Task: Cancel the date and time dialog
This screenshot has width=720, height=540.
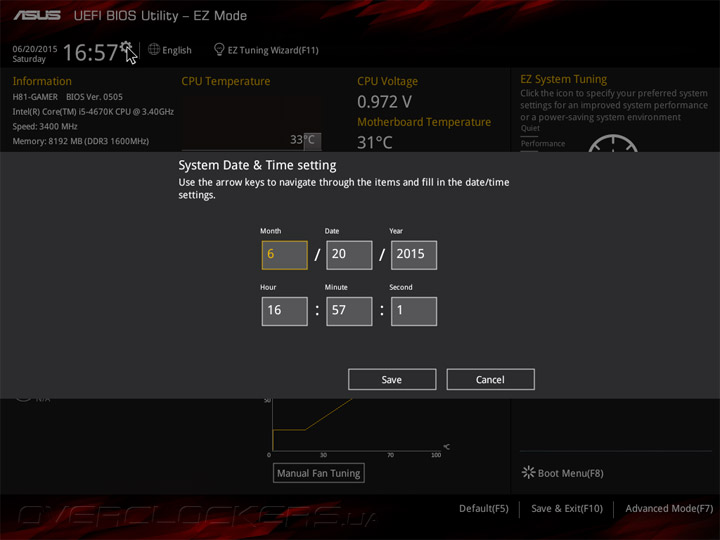Action: click(x=490, y=379)
